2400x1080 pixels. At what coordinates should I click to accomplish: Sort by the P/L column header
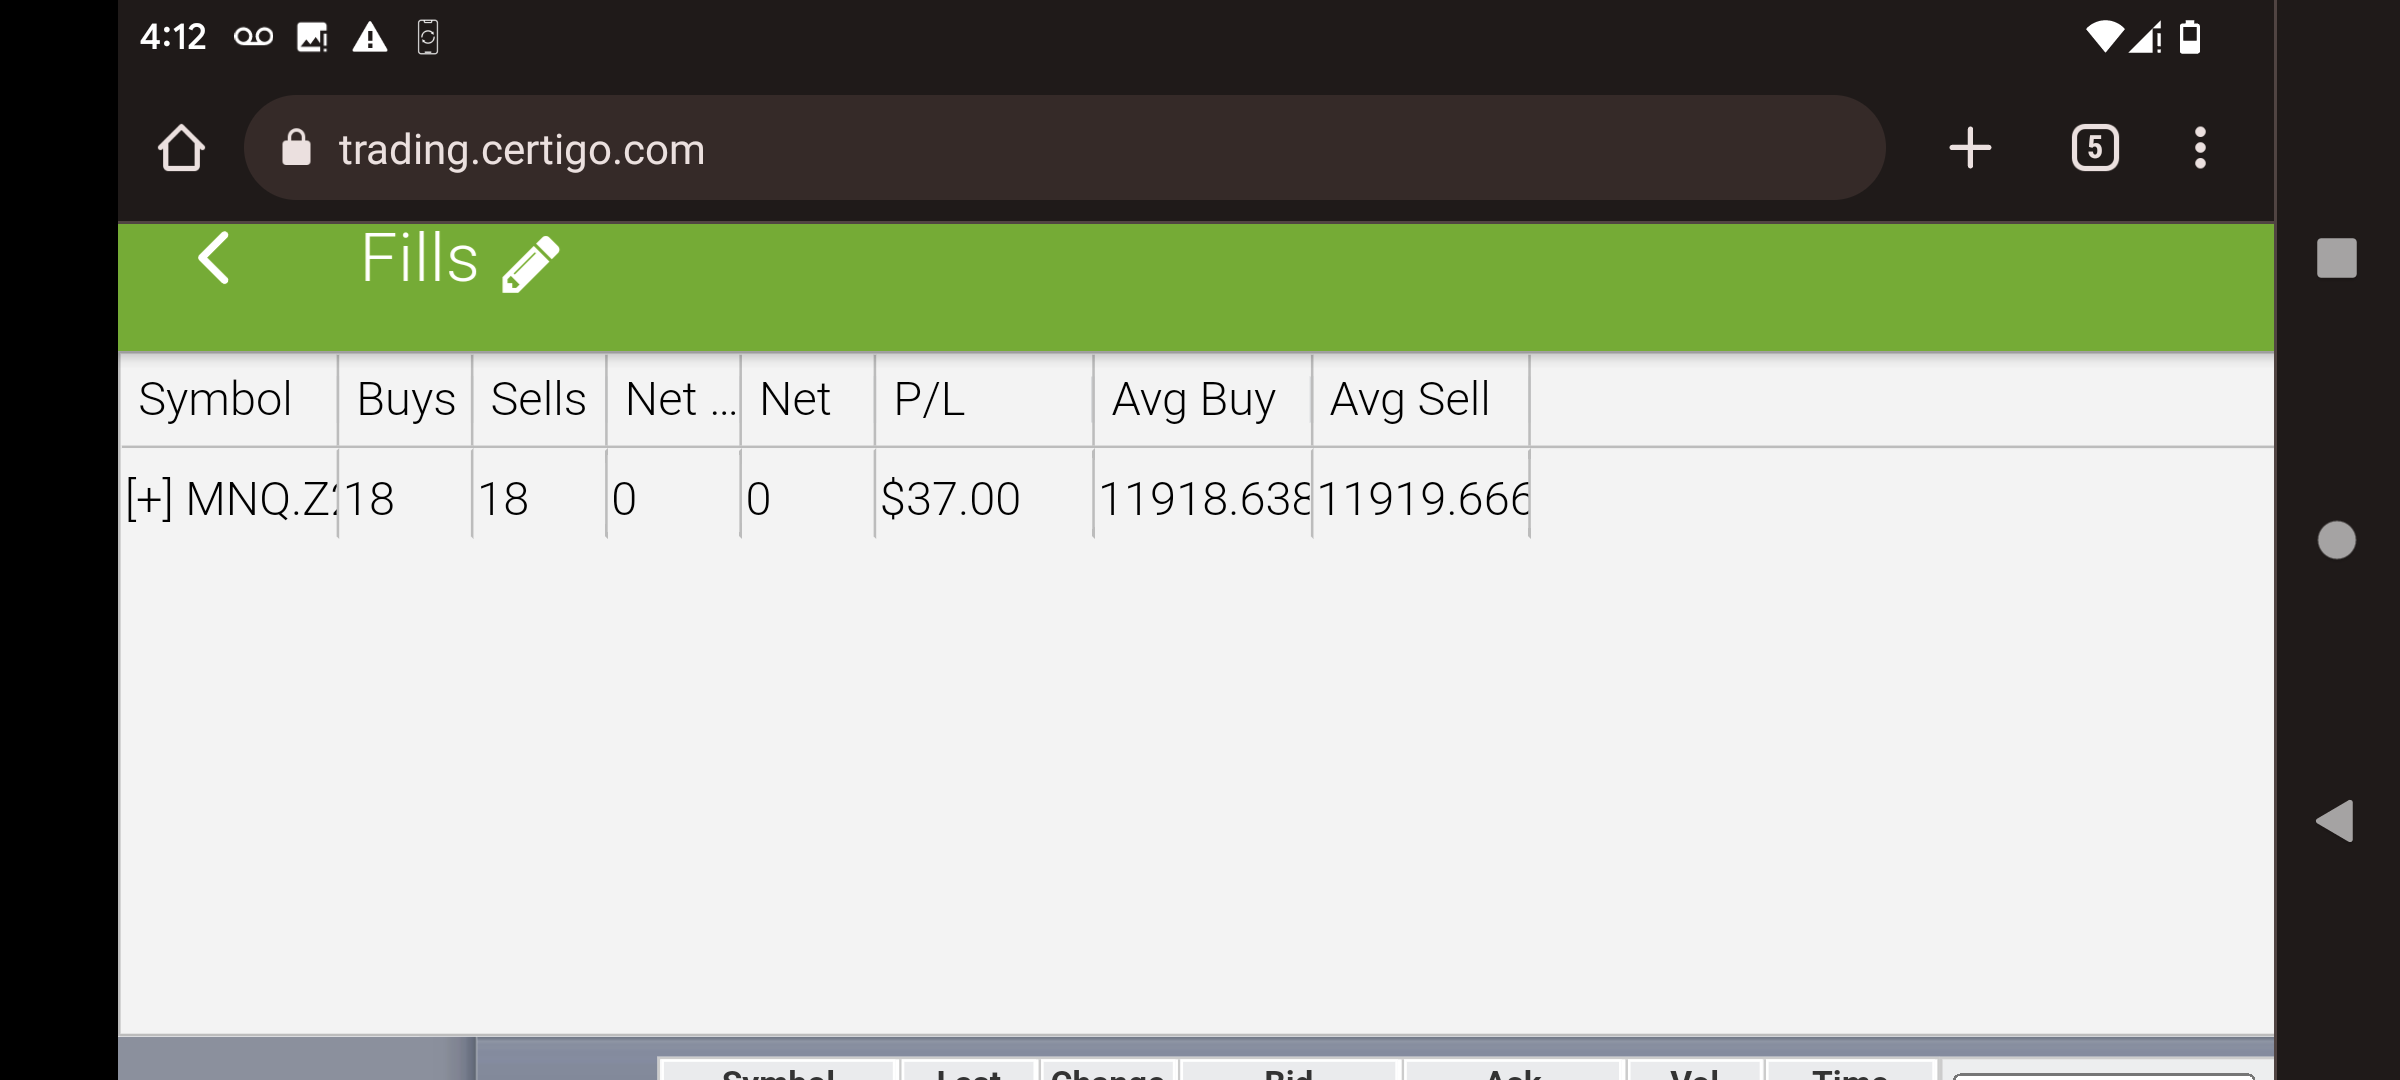(x=984, y=400)
